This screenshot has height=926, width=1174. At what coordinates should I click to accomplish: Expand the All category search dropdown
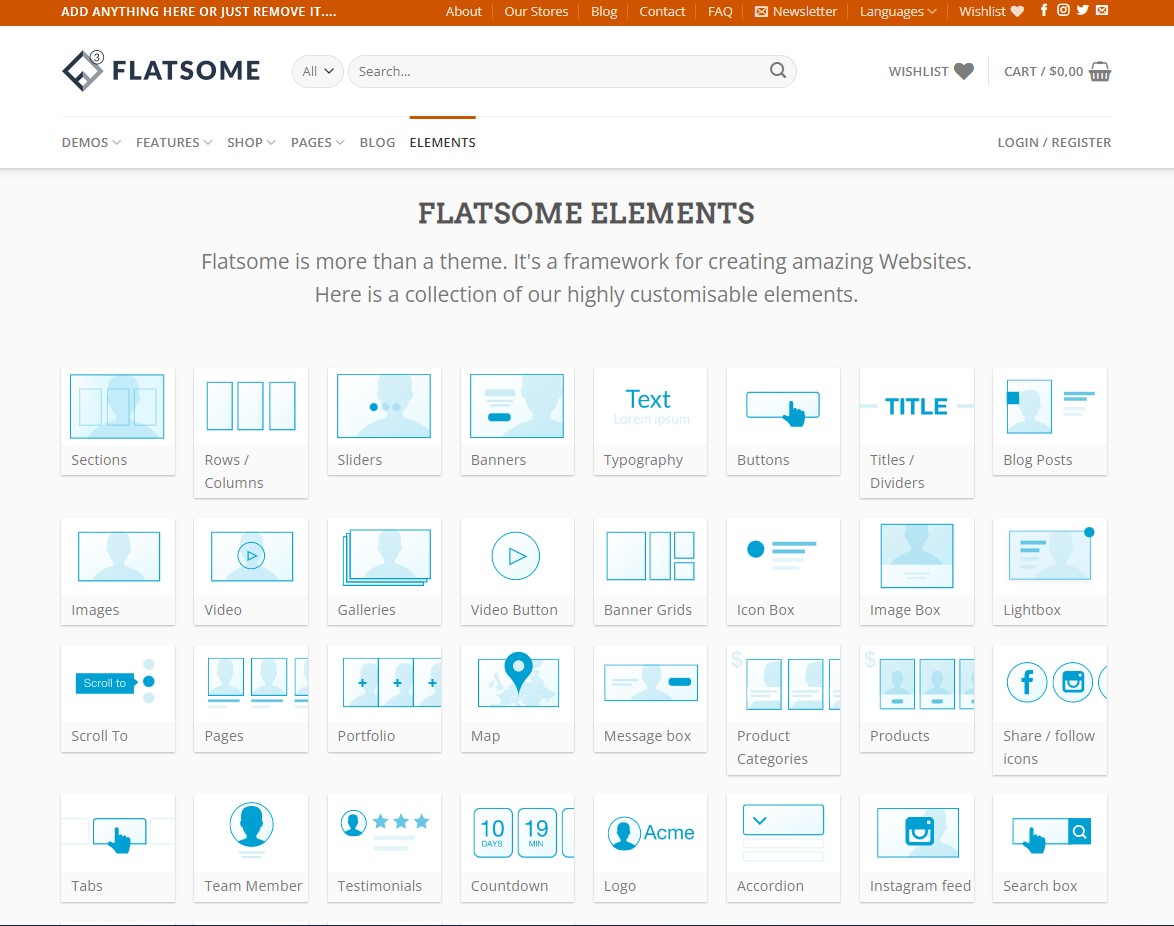(x=317, y=71)
